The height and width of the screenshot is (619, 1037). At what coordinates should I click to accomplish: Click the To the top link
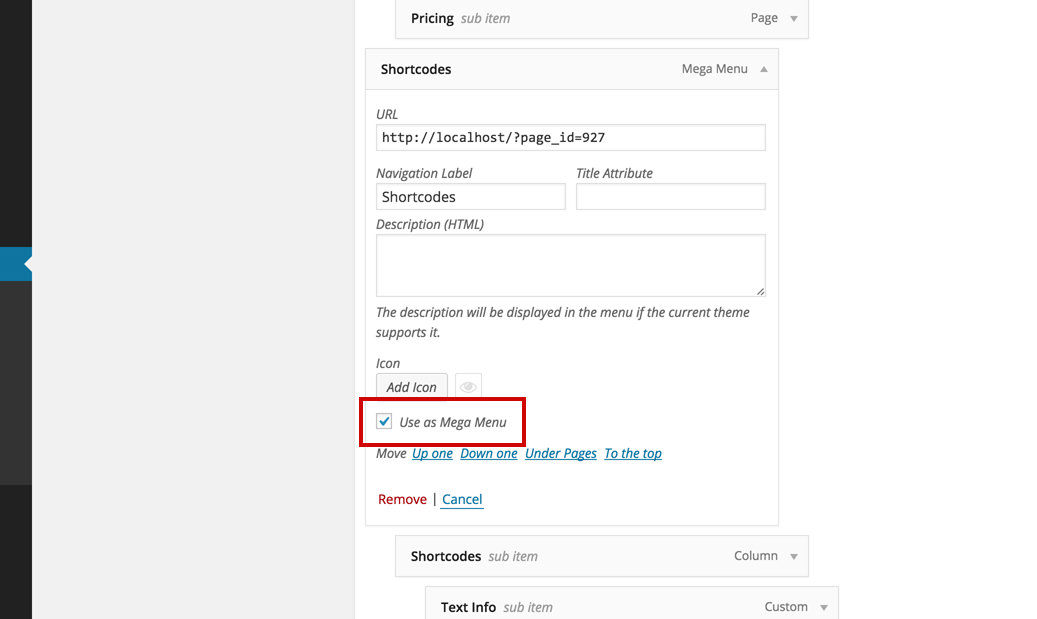pyautogui.click(x=633, y=454)
